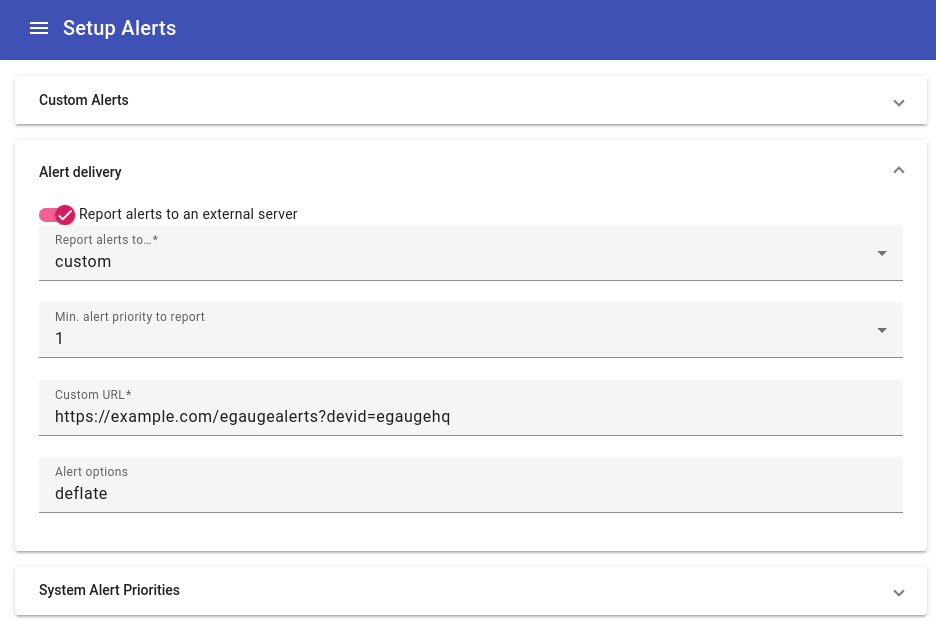Click the System Alert Priorities chevron

(x=898, y=592)
